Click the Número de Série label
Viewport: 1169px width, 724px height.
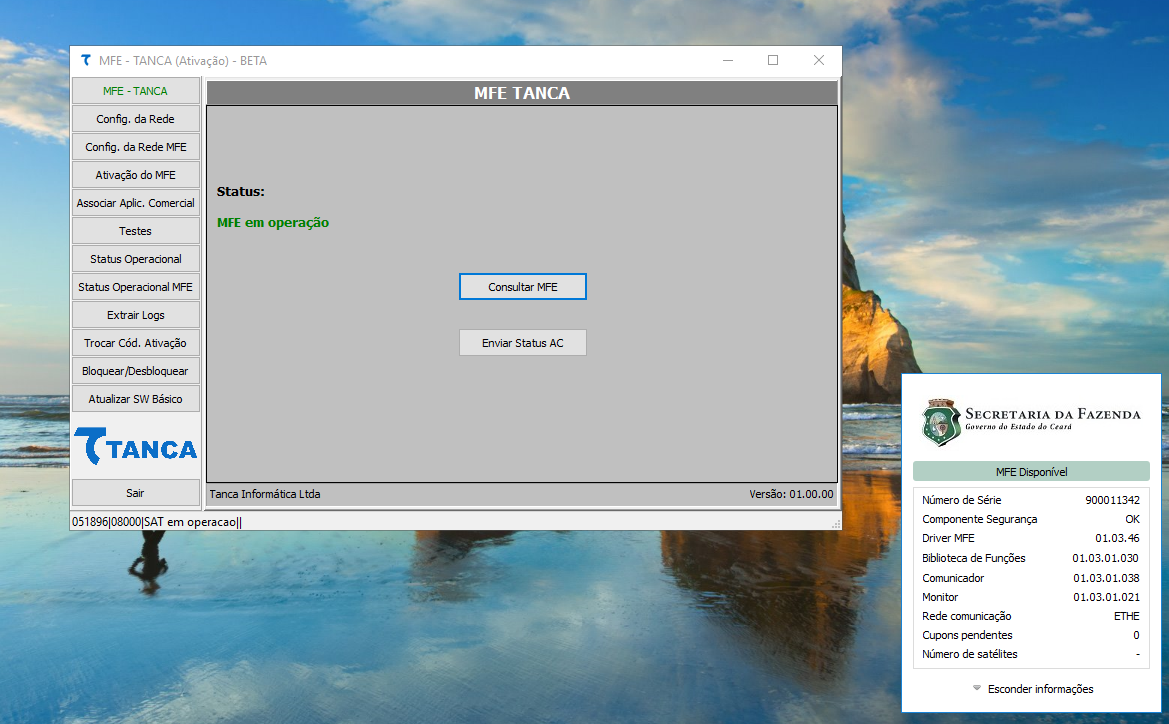(x=962, y=500)
